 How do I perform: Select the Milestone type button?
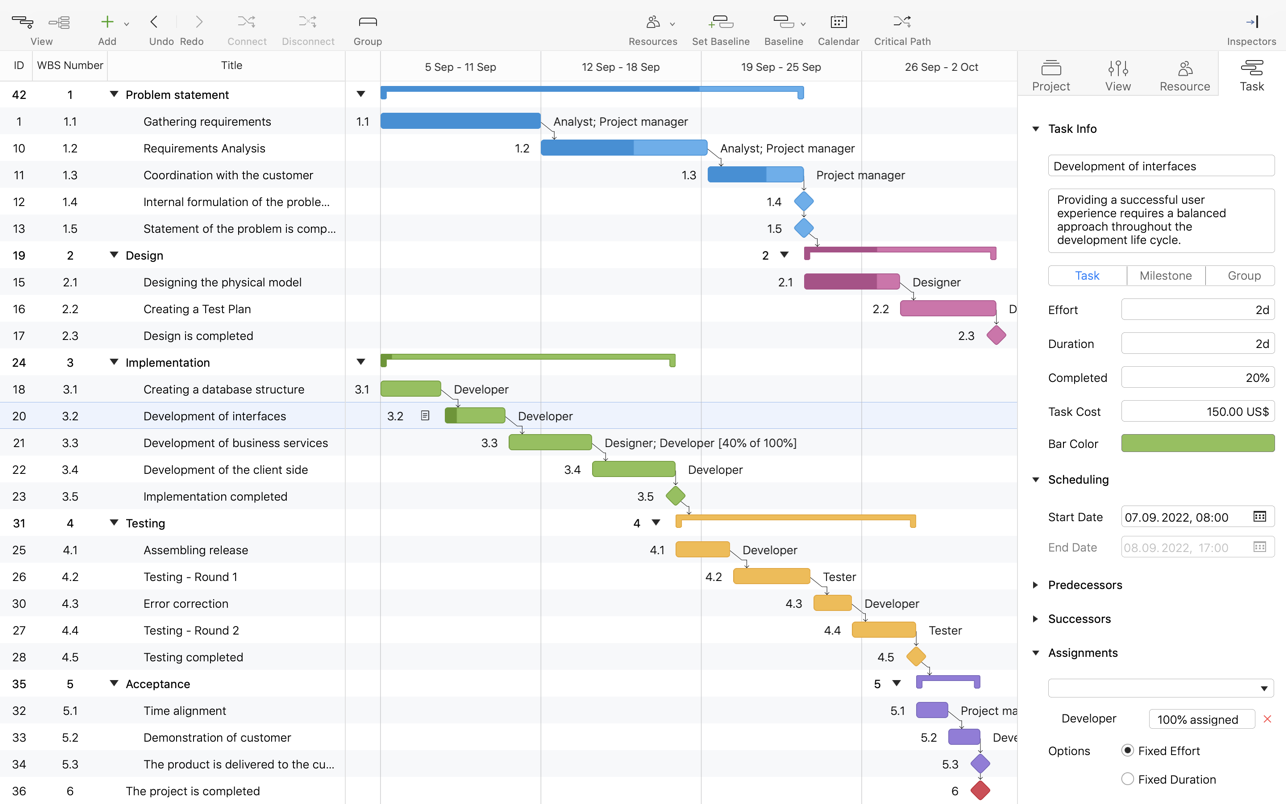1165,276
